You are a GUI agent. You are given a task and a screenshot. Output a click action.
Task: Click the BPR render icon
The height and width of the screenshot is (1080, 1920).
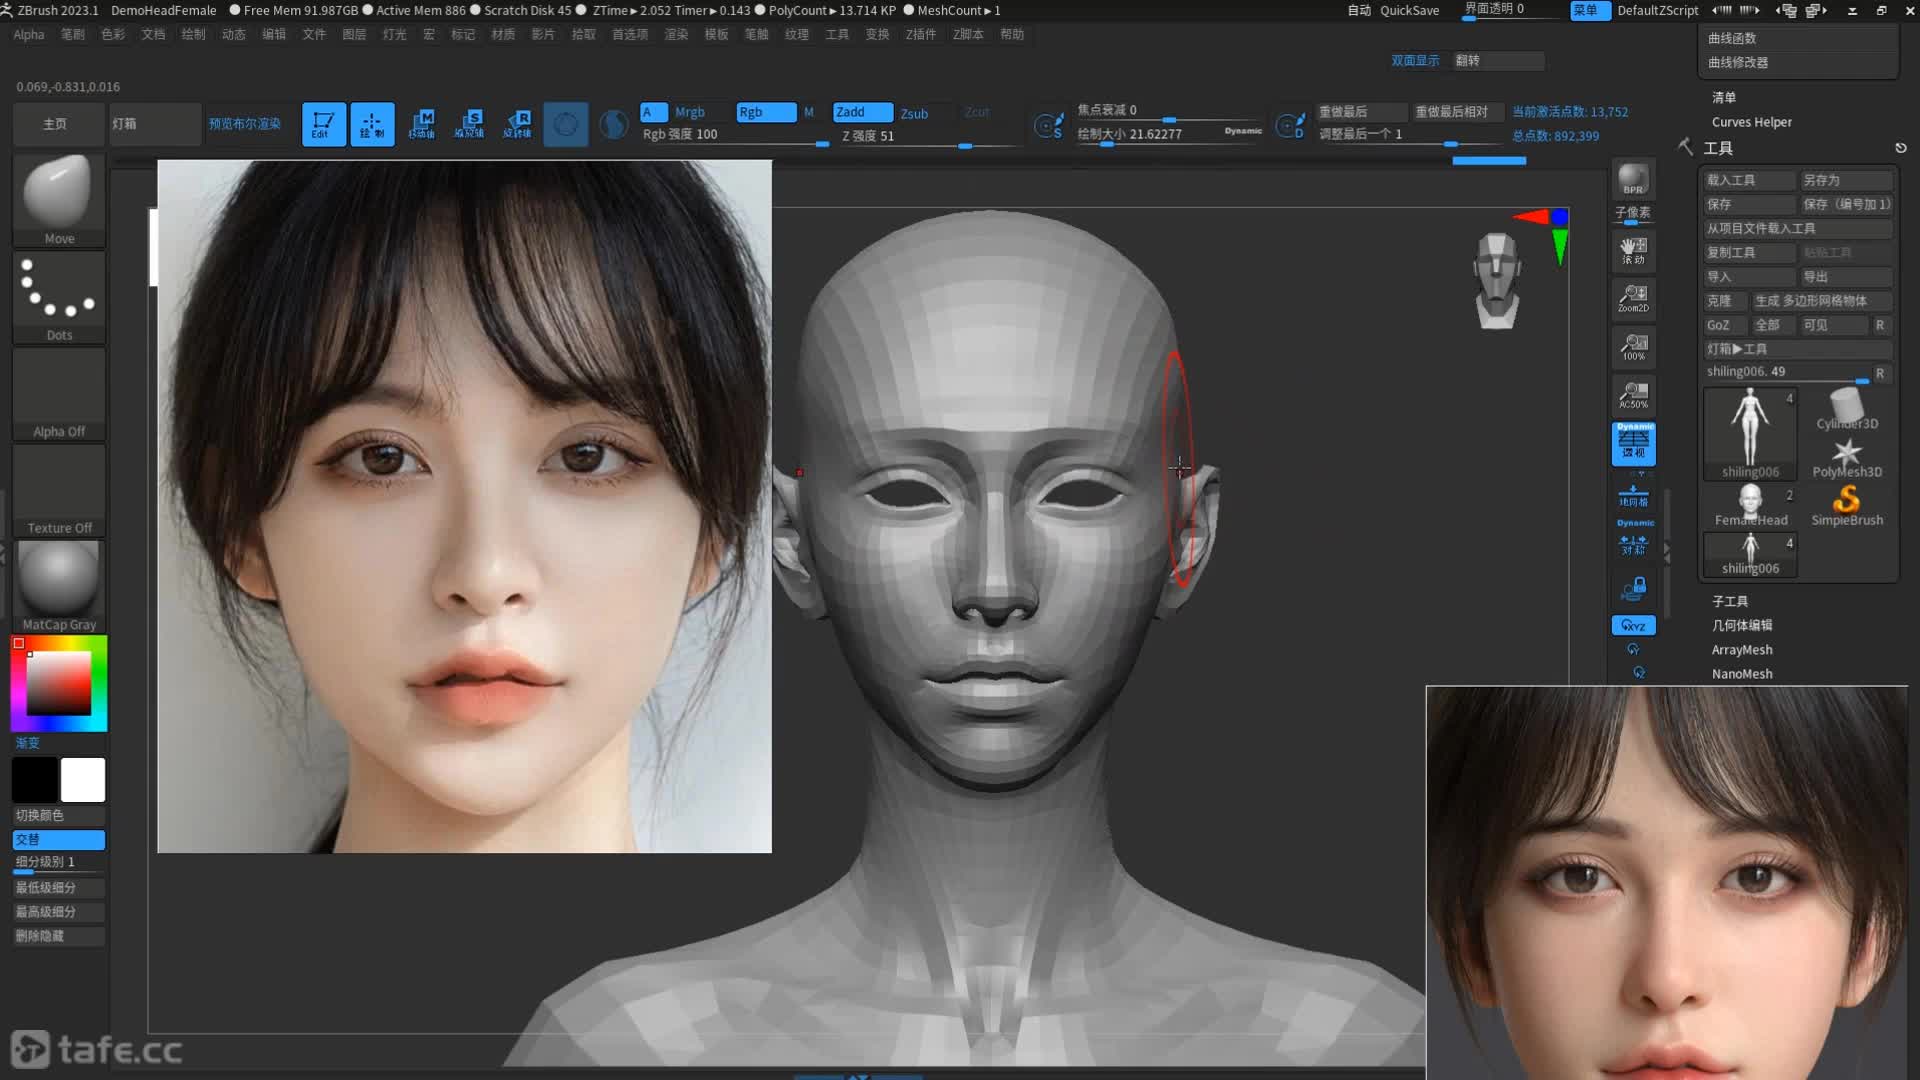click(x=1633, y=180)
